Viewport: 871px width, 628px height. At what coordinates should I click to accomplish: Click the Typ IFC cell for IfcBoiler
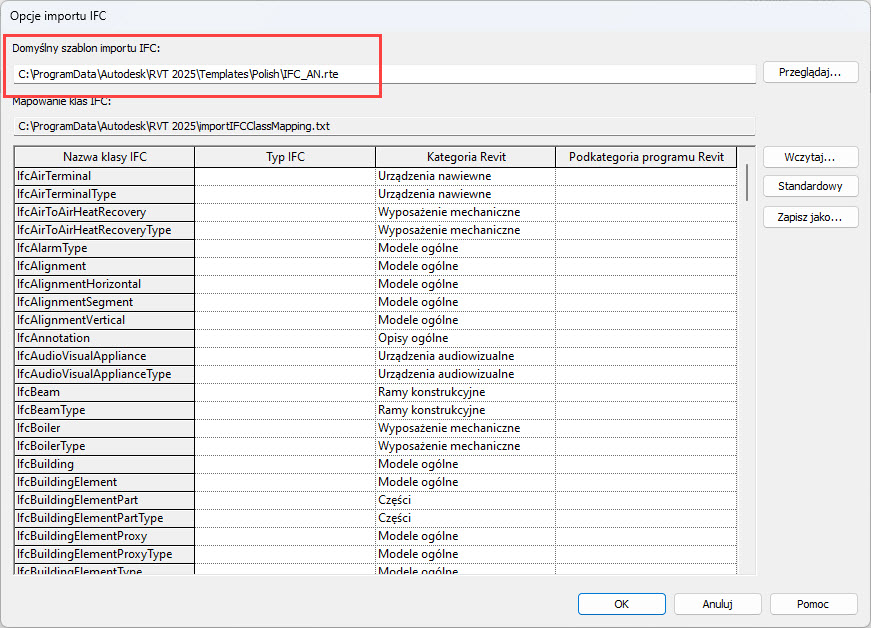[x=285, y=428]
